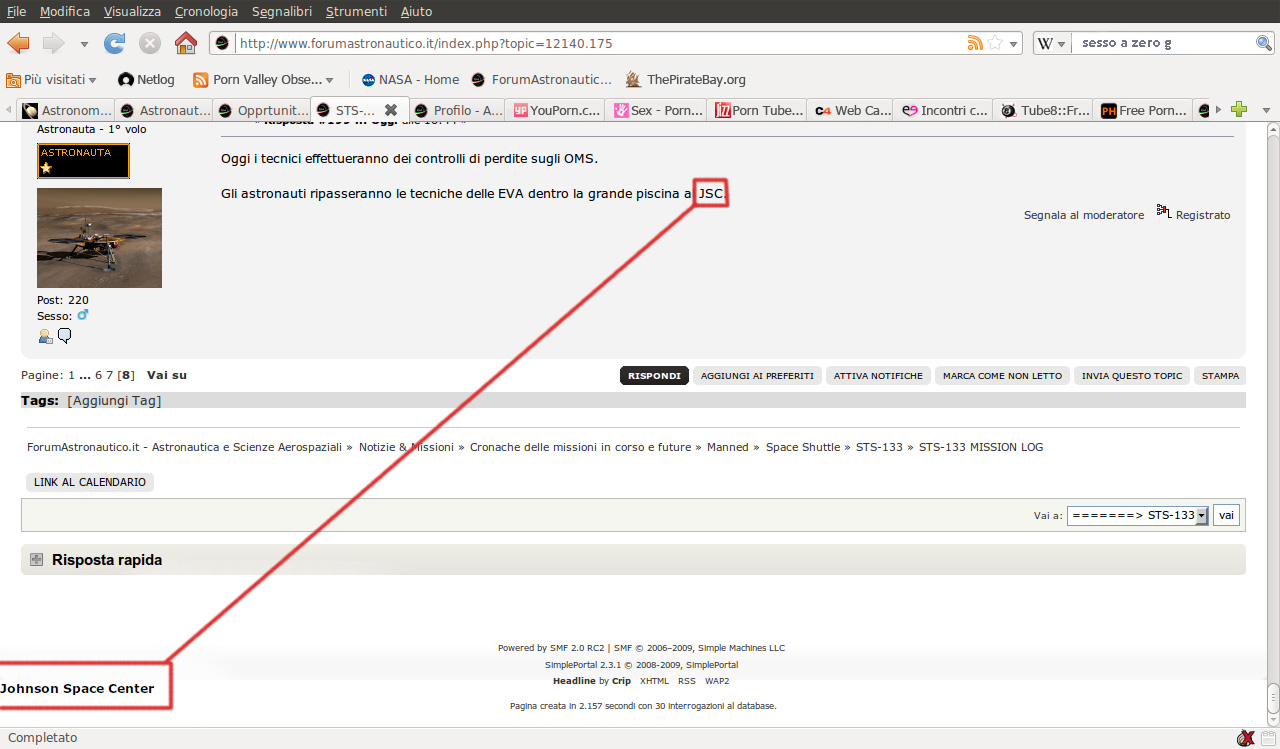The width and height of the screenshot is (1280, 749).
Task: Click the astronaut's rover avatar image
Action: pos(99,238)
